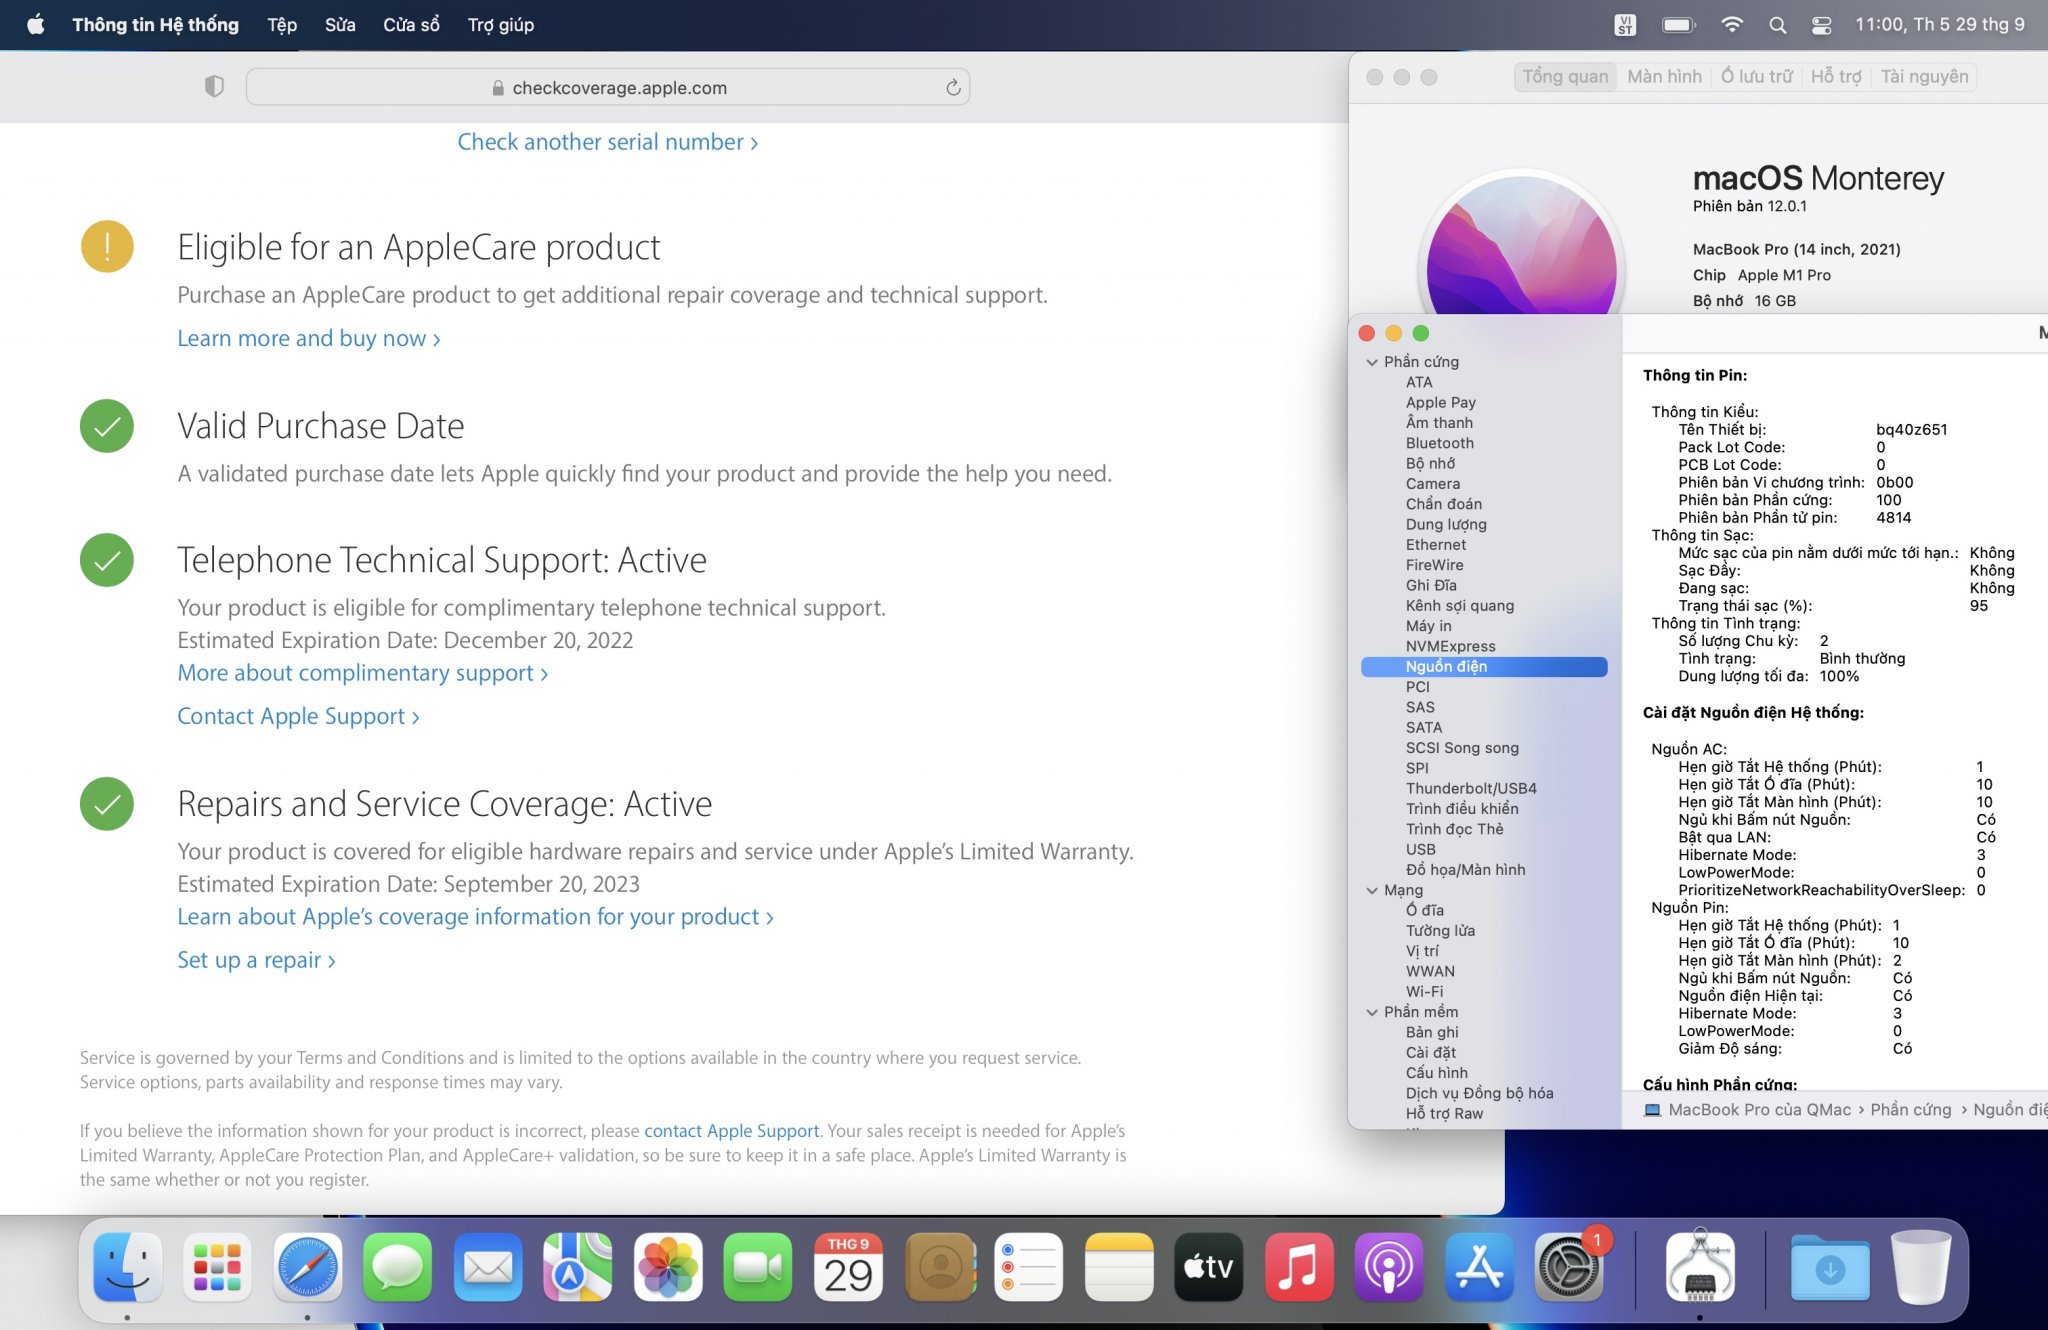Open the App Store in Dock
Screen dimensions: 2048x1330
pyautogui.click(x=1478, y=1267)
